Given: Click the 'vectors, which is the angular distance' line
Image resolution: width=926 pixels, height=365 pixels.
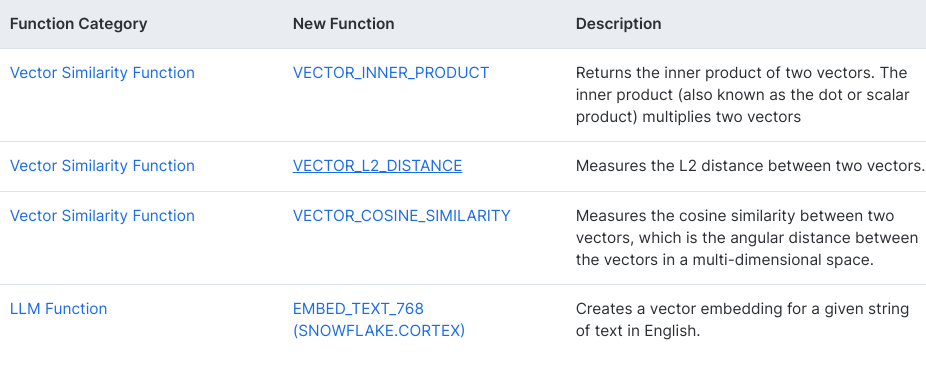Looking at the screenshot, I should (x=747, y=238).
